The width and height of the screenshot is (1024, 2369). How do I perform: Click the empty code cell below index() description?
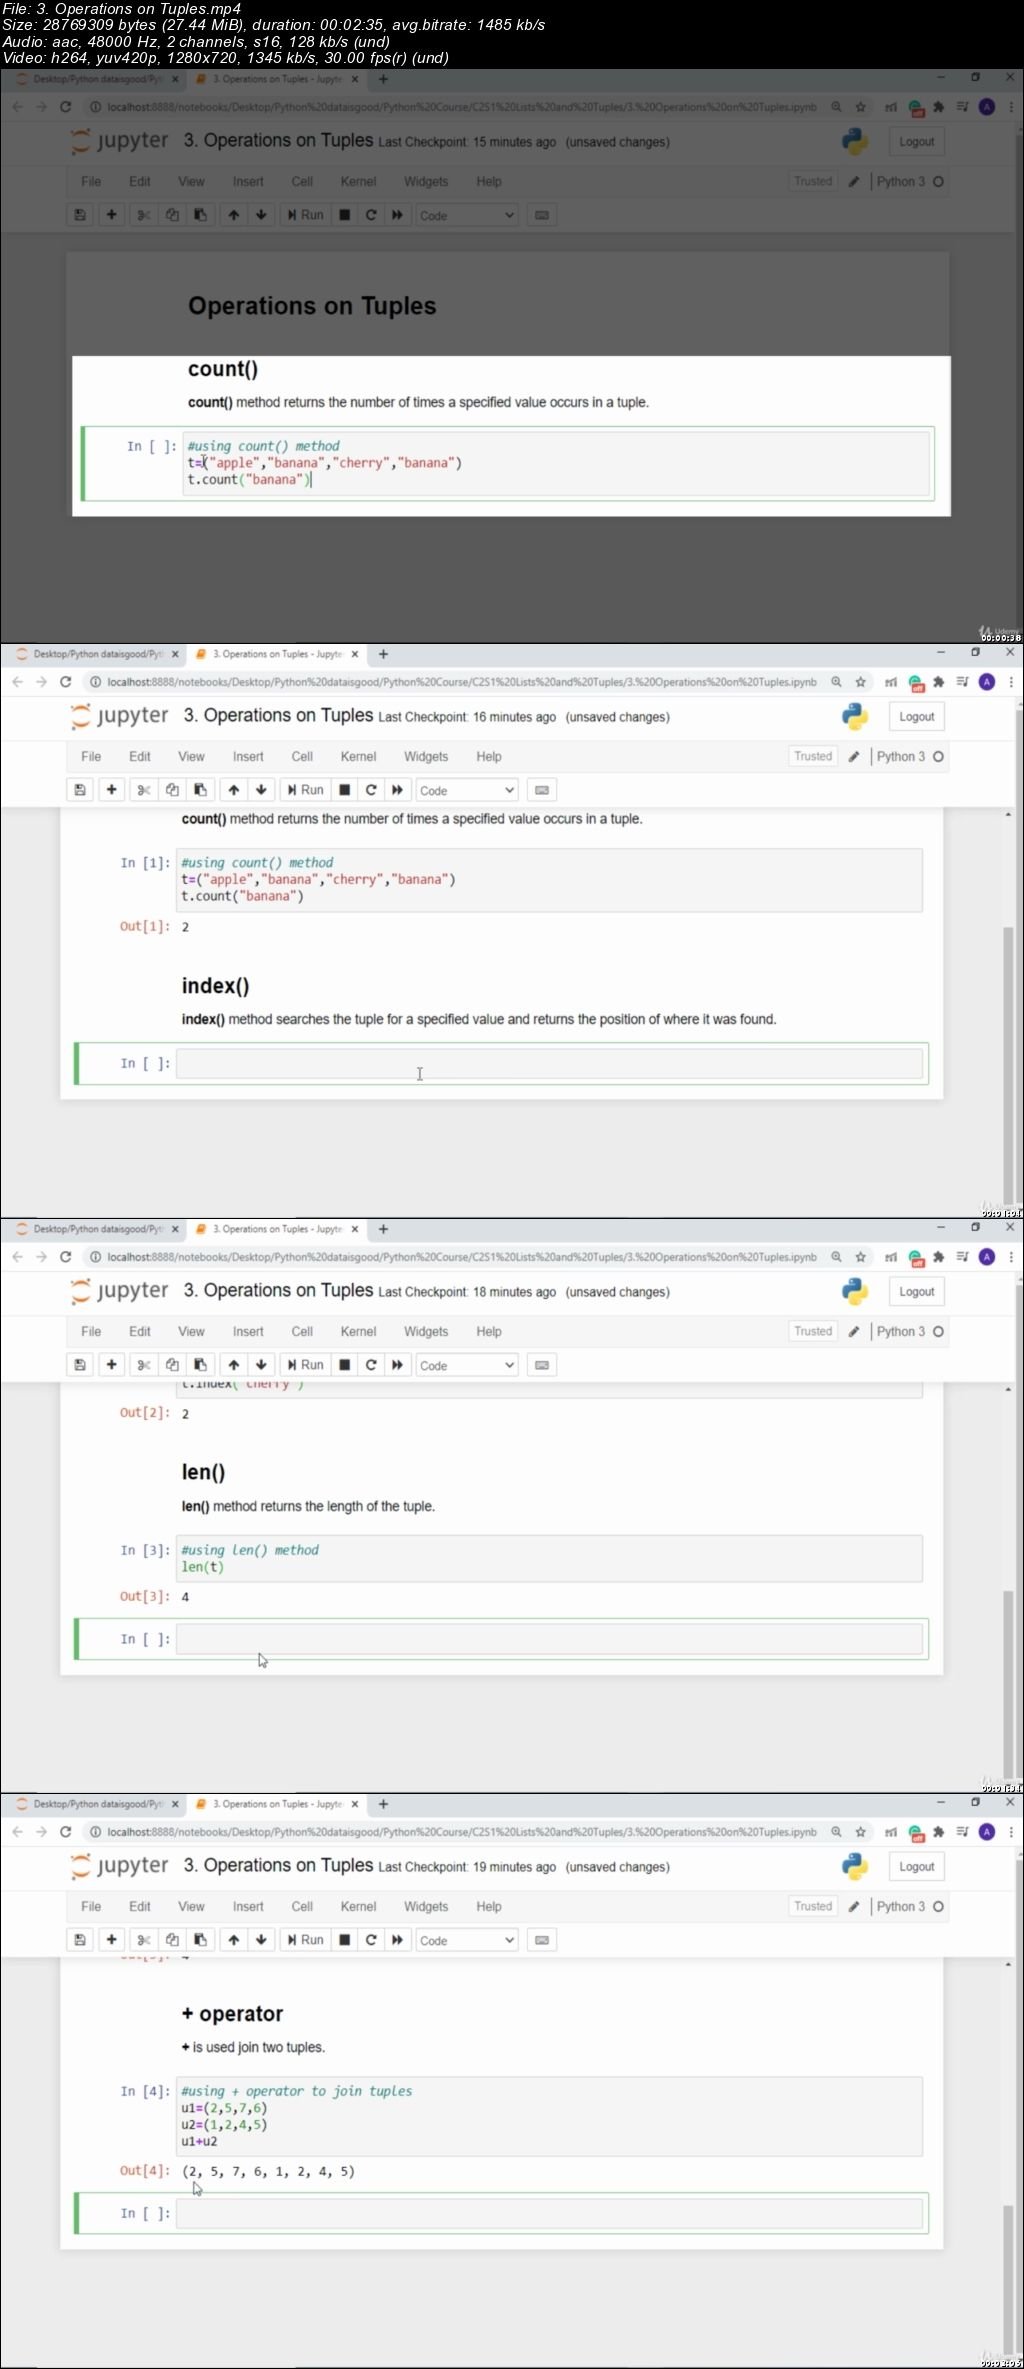pos(549,1064)
